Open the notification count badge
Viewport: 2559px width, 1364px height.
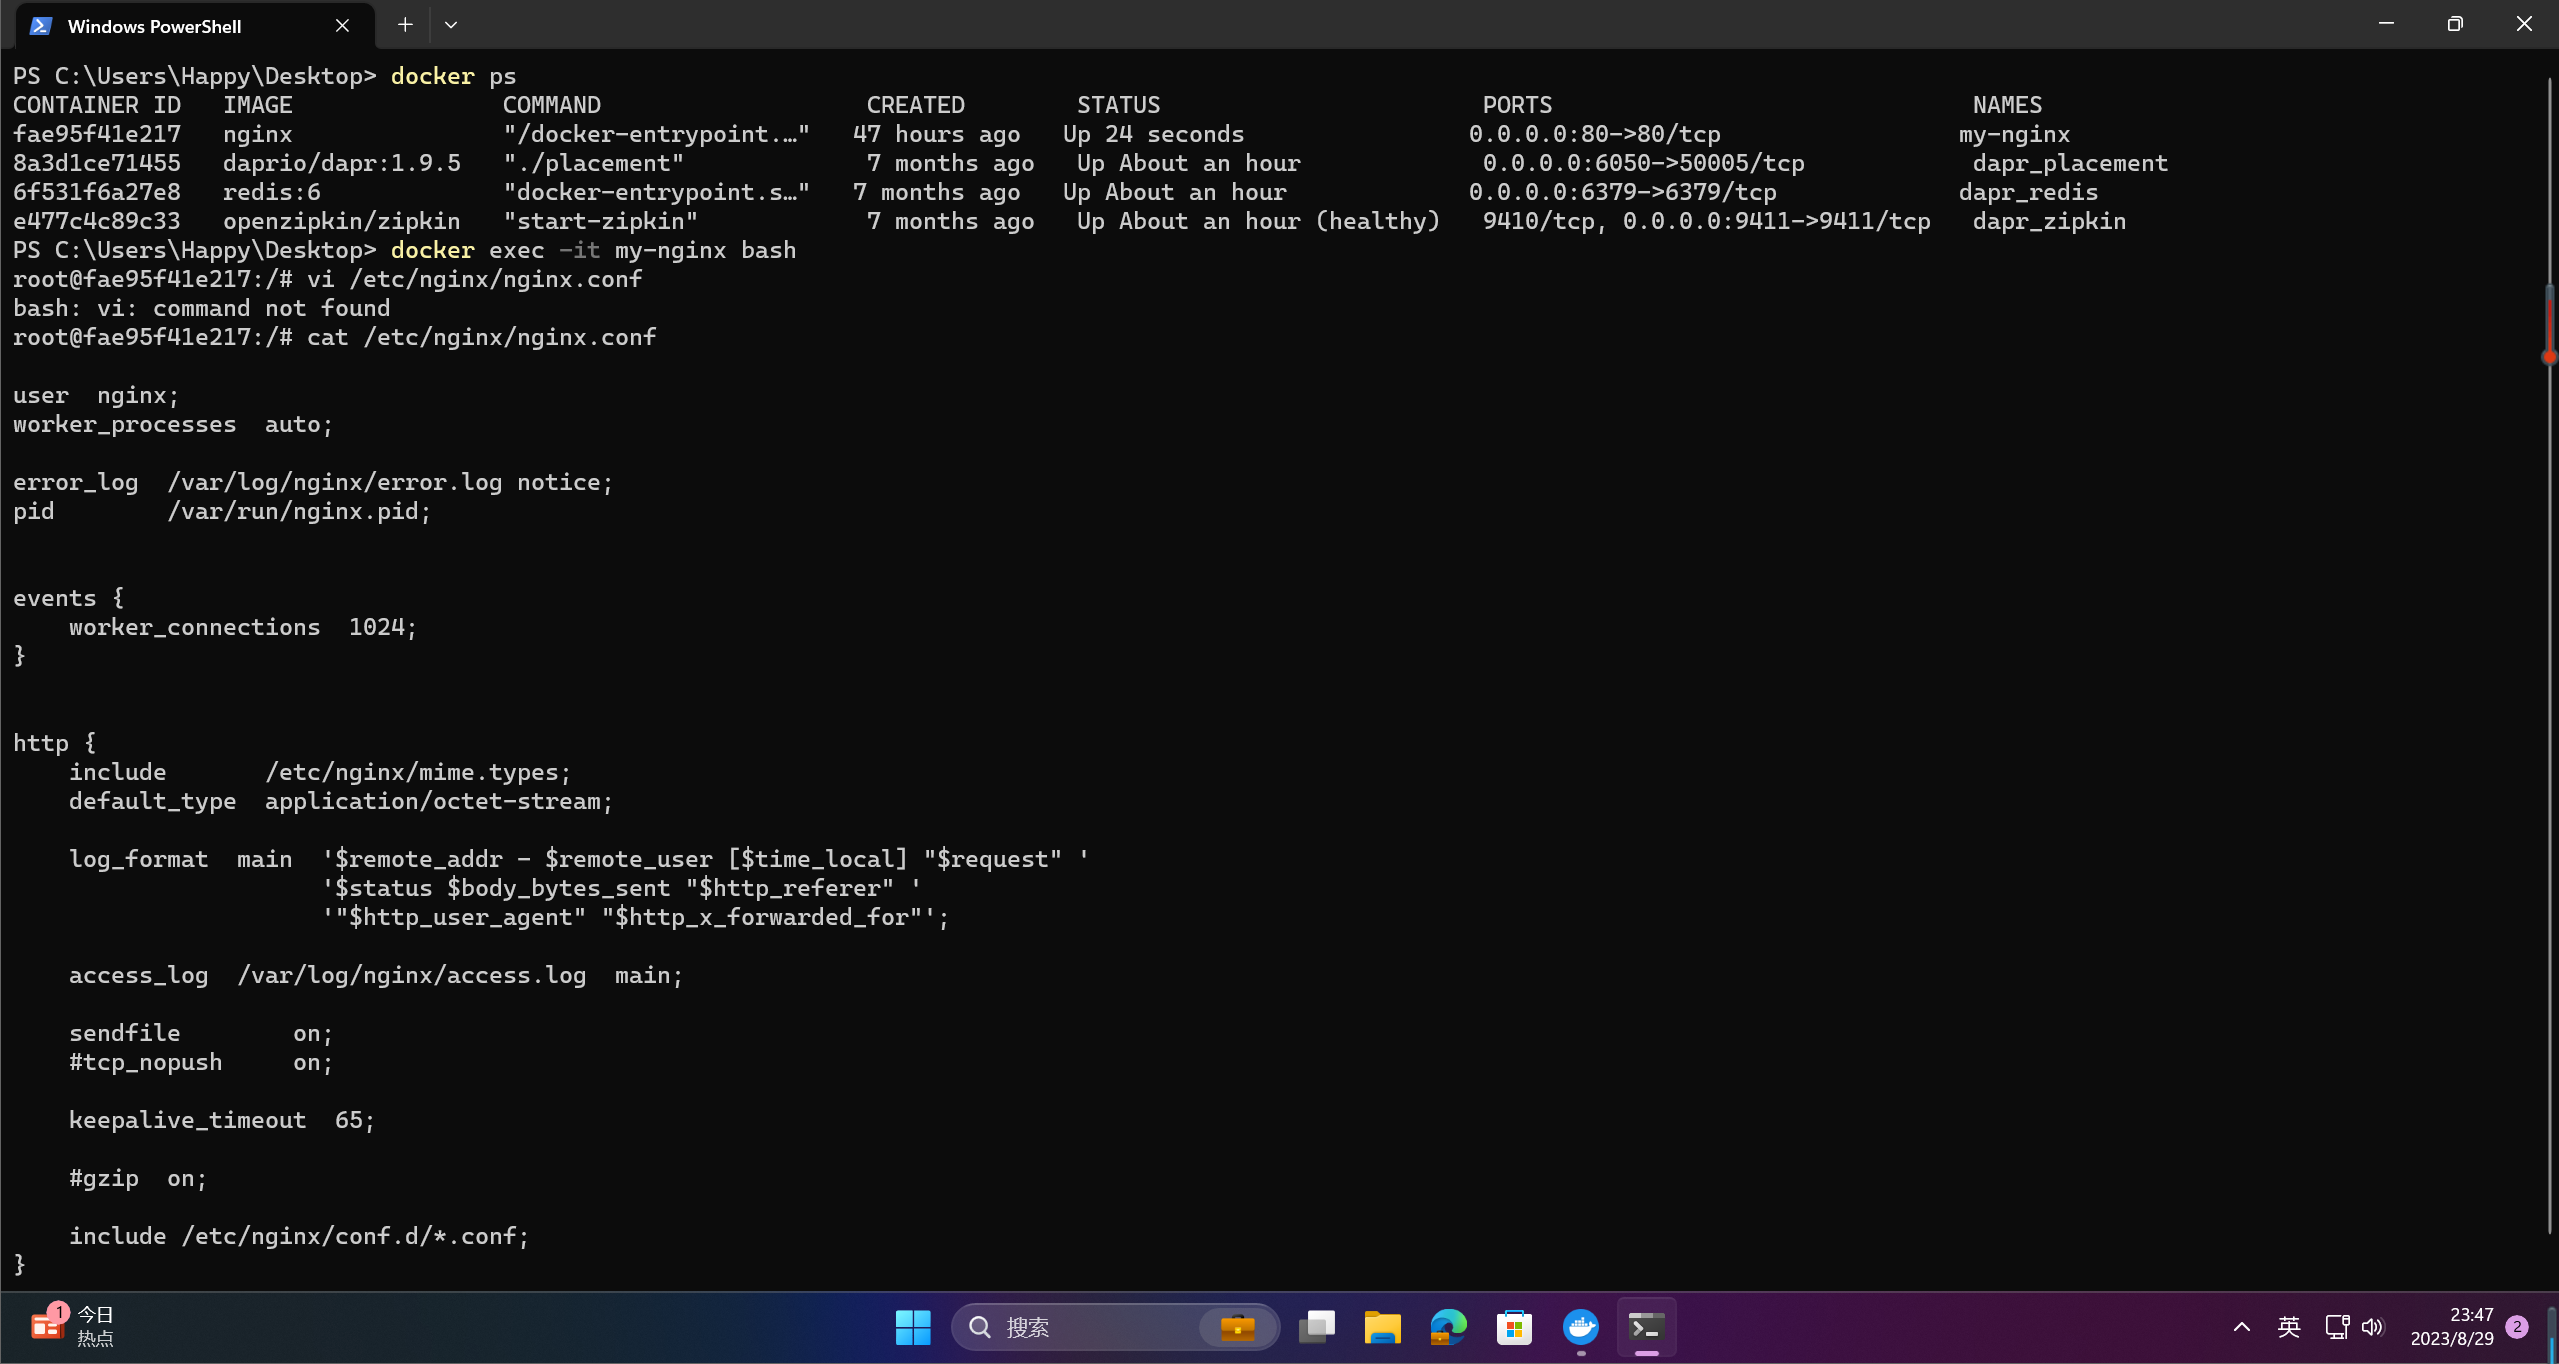pyautogui.click(x=2517, y=1327)
